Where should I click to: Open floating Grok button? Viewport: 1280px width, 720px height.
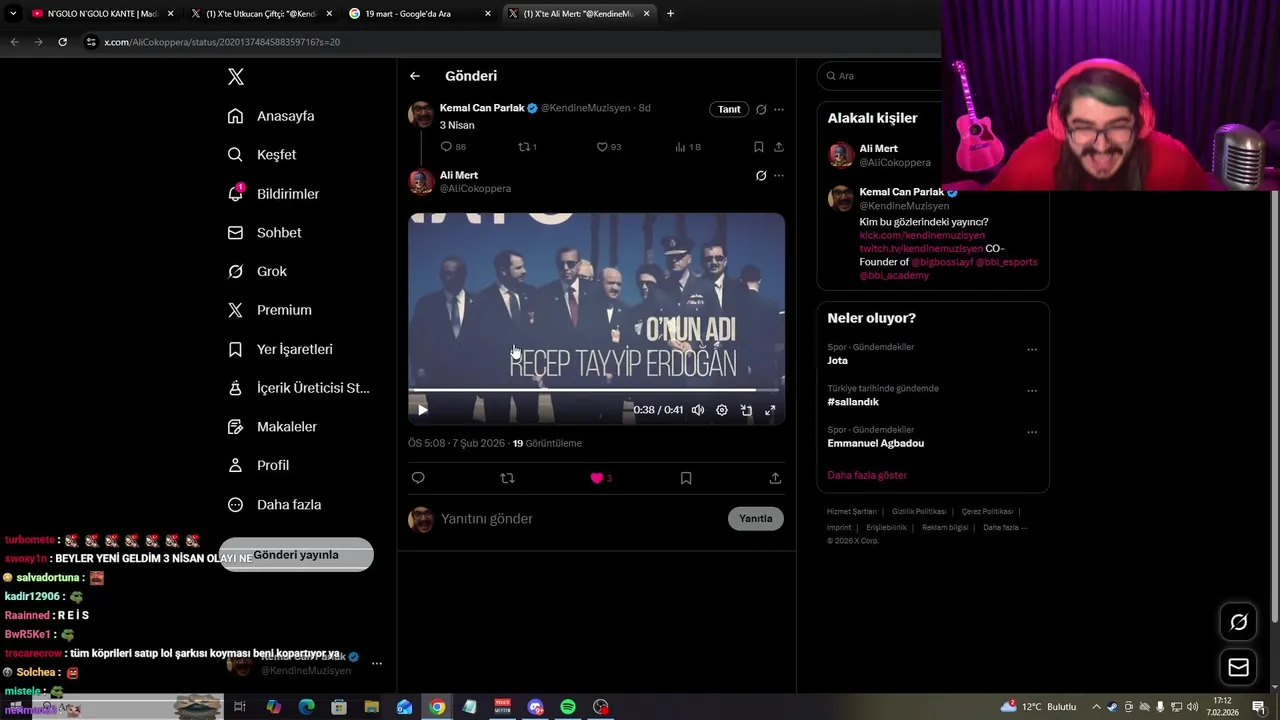[1238, 622]
